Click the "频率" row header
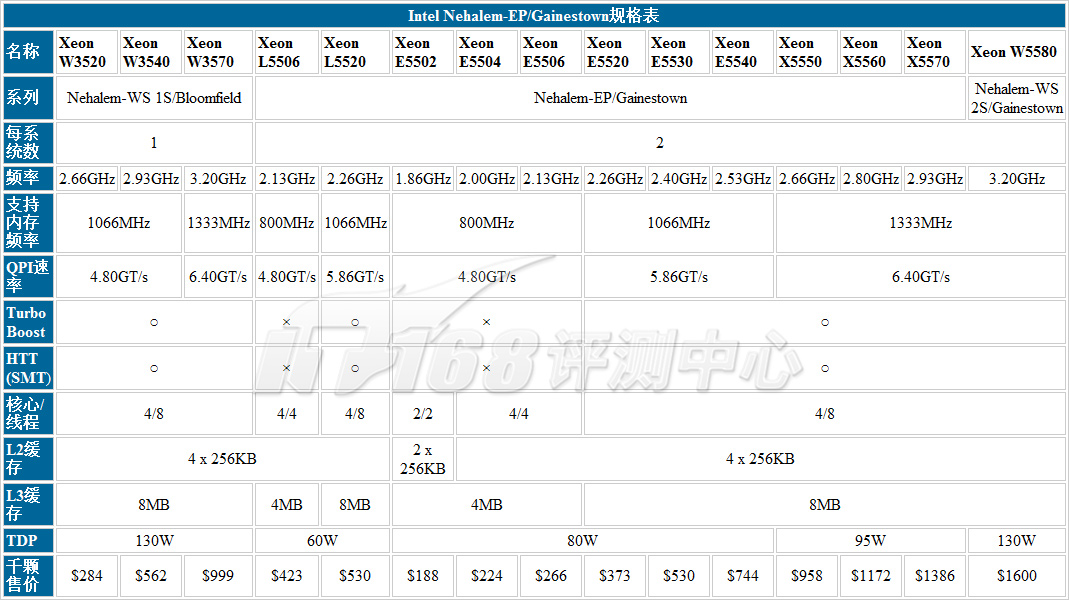1069x600 pixels. [28, 179]
